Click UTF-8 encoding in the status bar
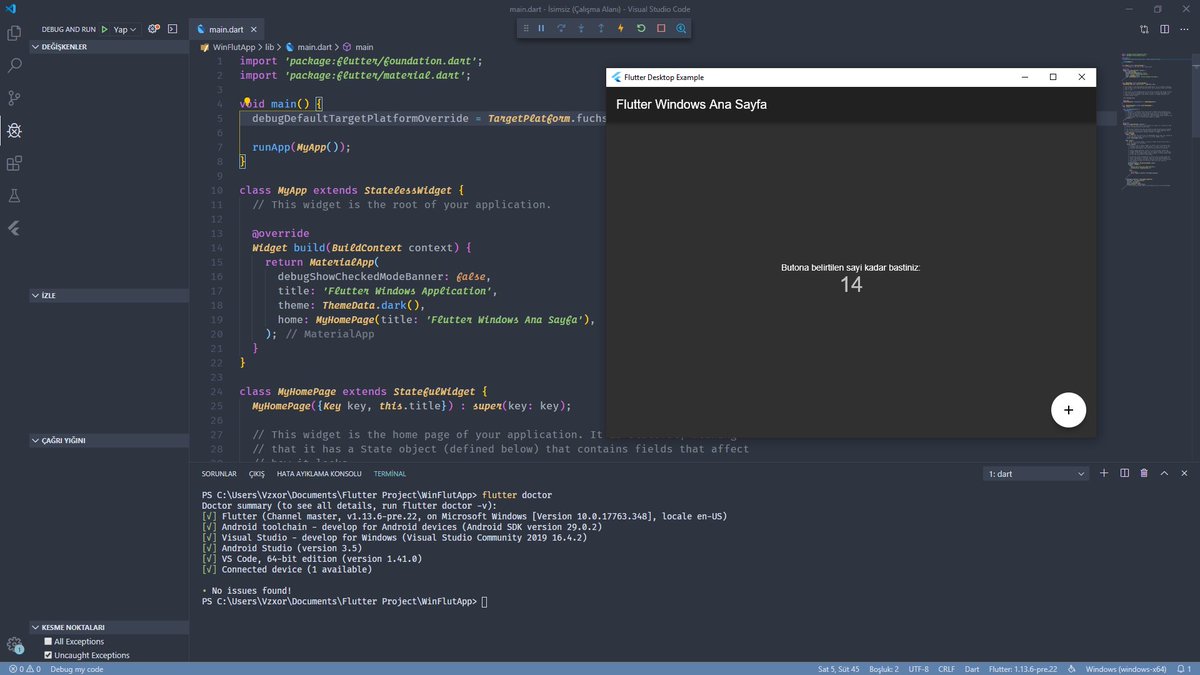 tap(918, 668)
